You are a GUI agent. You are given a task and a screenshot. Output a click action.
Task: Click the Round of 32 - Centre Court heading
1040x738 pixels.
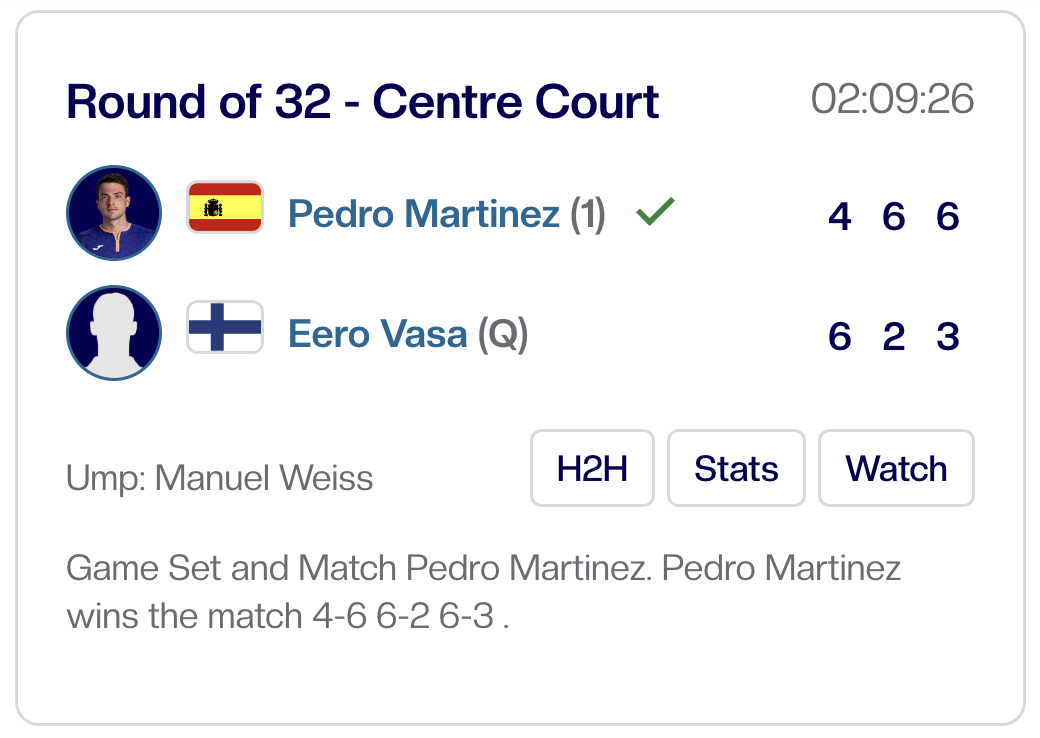(x=363, y=102)
